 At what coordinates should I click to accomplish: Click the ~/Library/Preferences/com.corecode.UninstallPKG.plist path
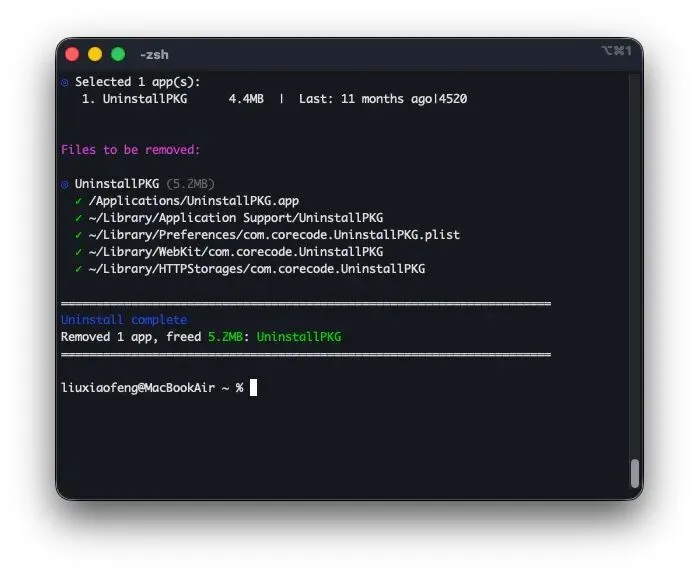[274, 235]
